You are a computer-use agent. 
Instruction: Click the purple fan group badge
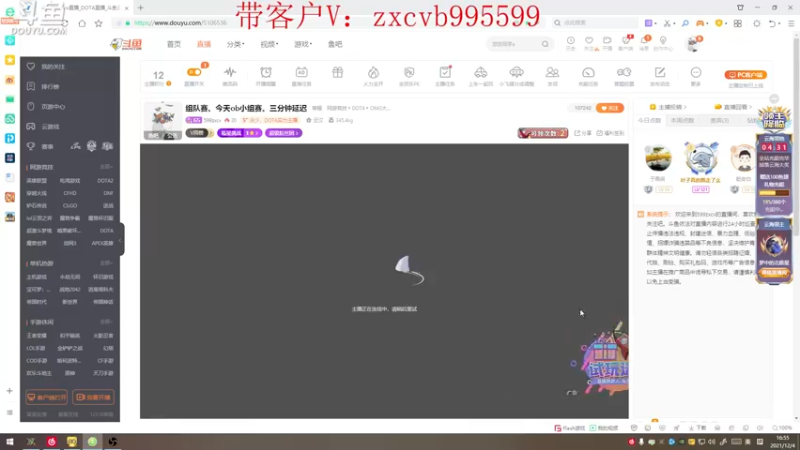[284, 133]
